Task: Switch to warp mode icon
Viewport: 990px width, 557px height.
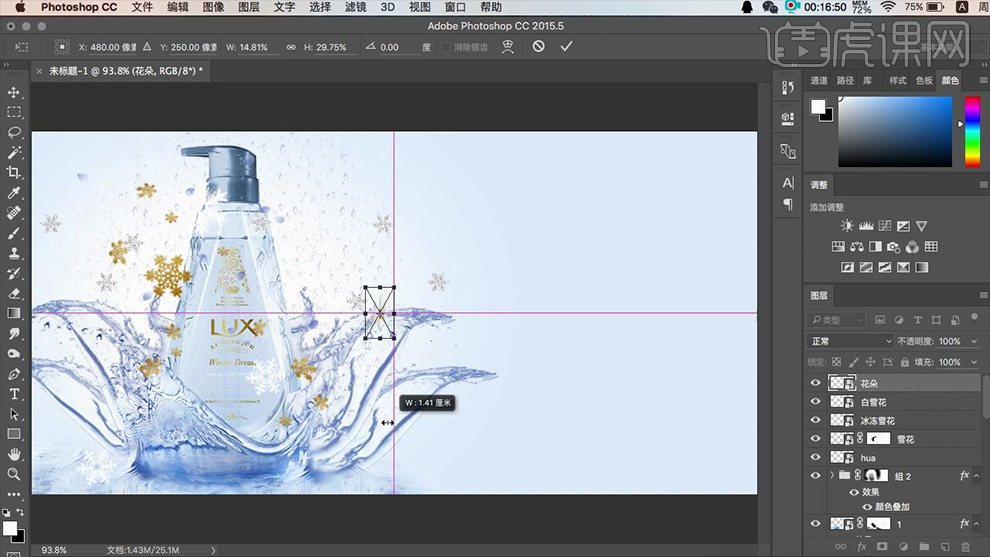Action: click(x=509, y=46)
